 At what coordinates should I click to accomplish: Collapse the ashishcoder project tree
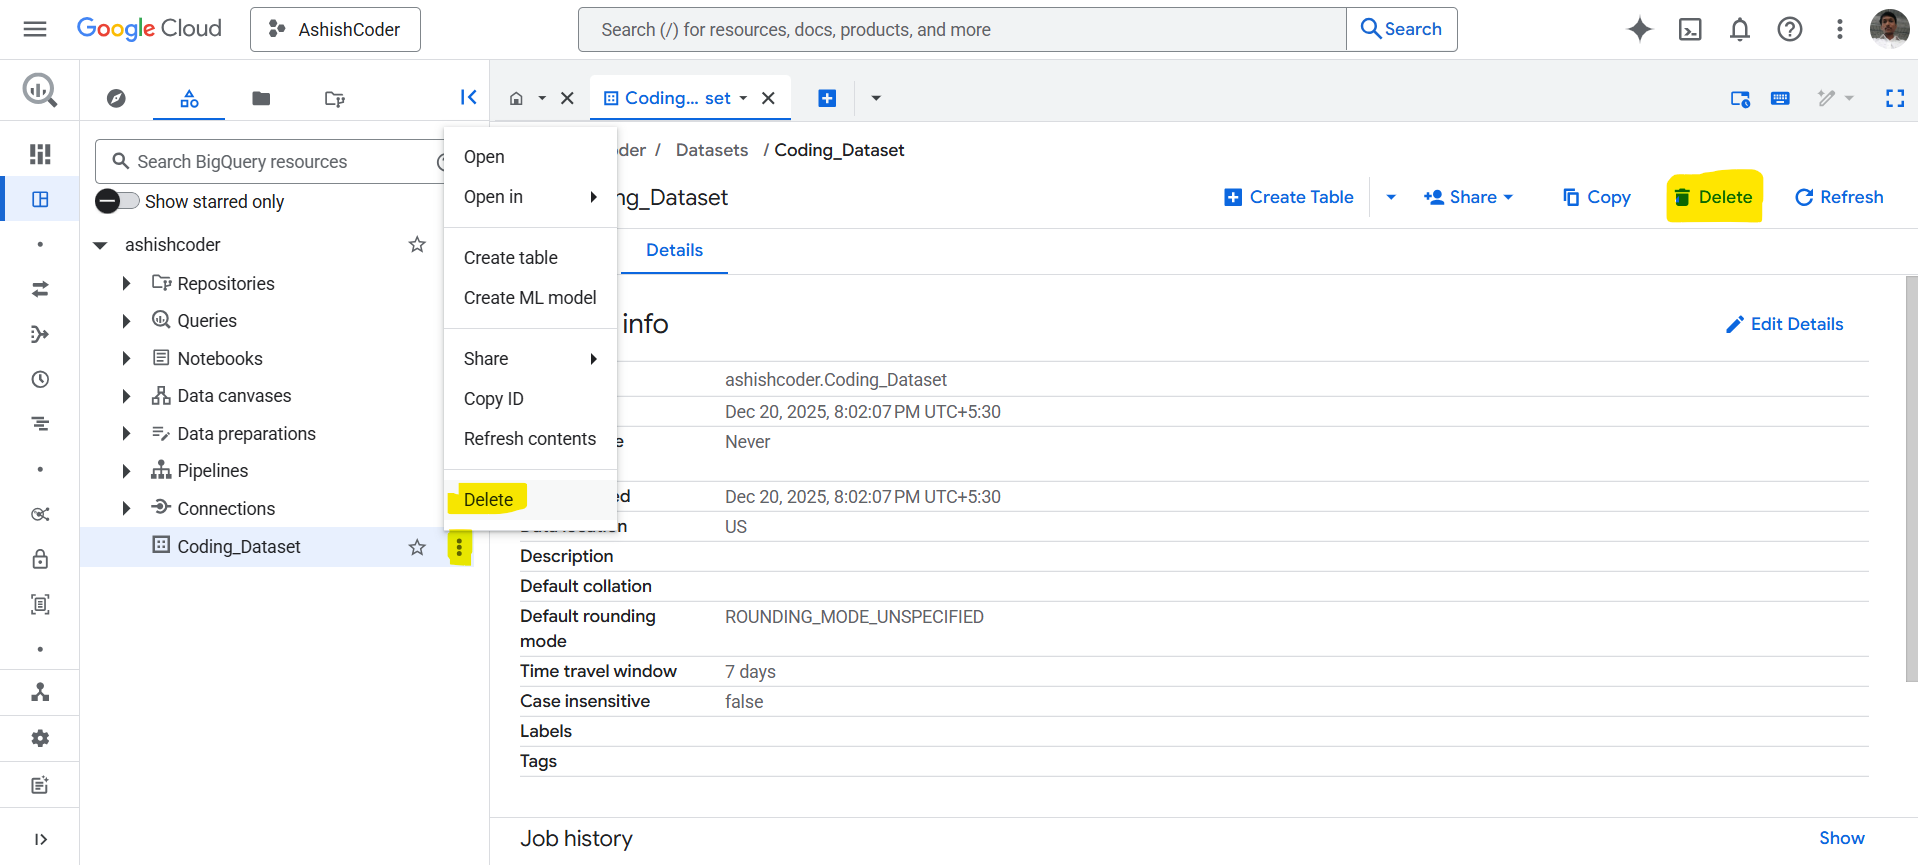pyautogui.click(x=100, y=245)
